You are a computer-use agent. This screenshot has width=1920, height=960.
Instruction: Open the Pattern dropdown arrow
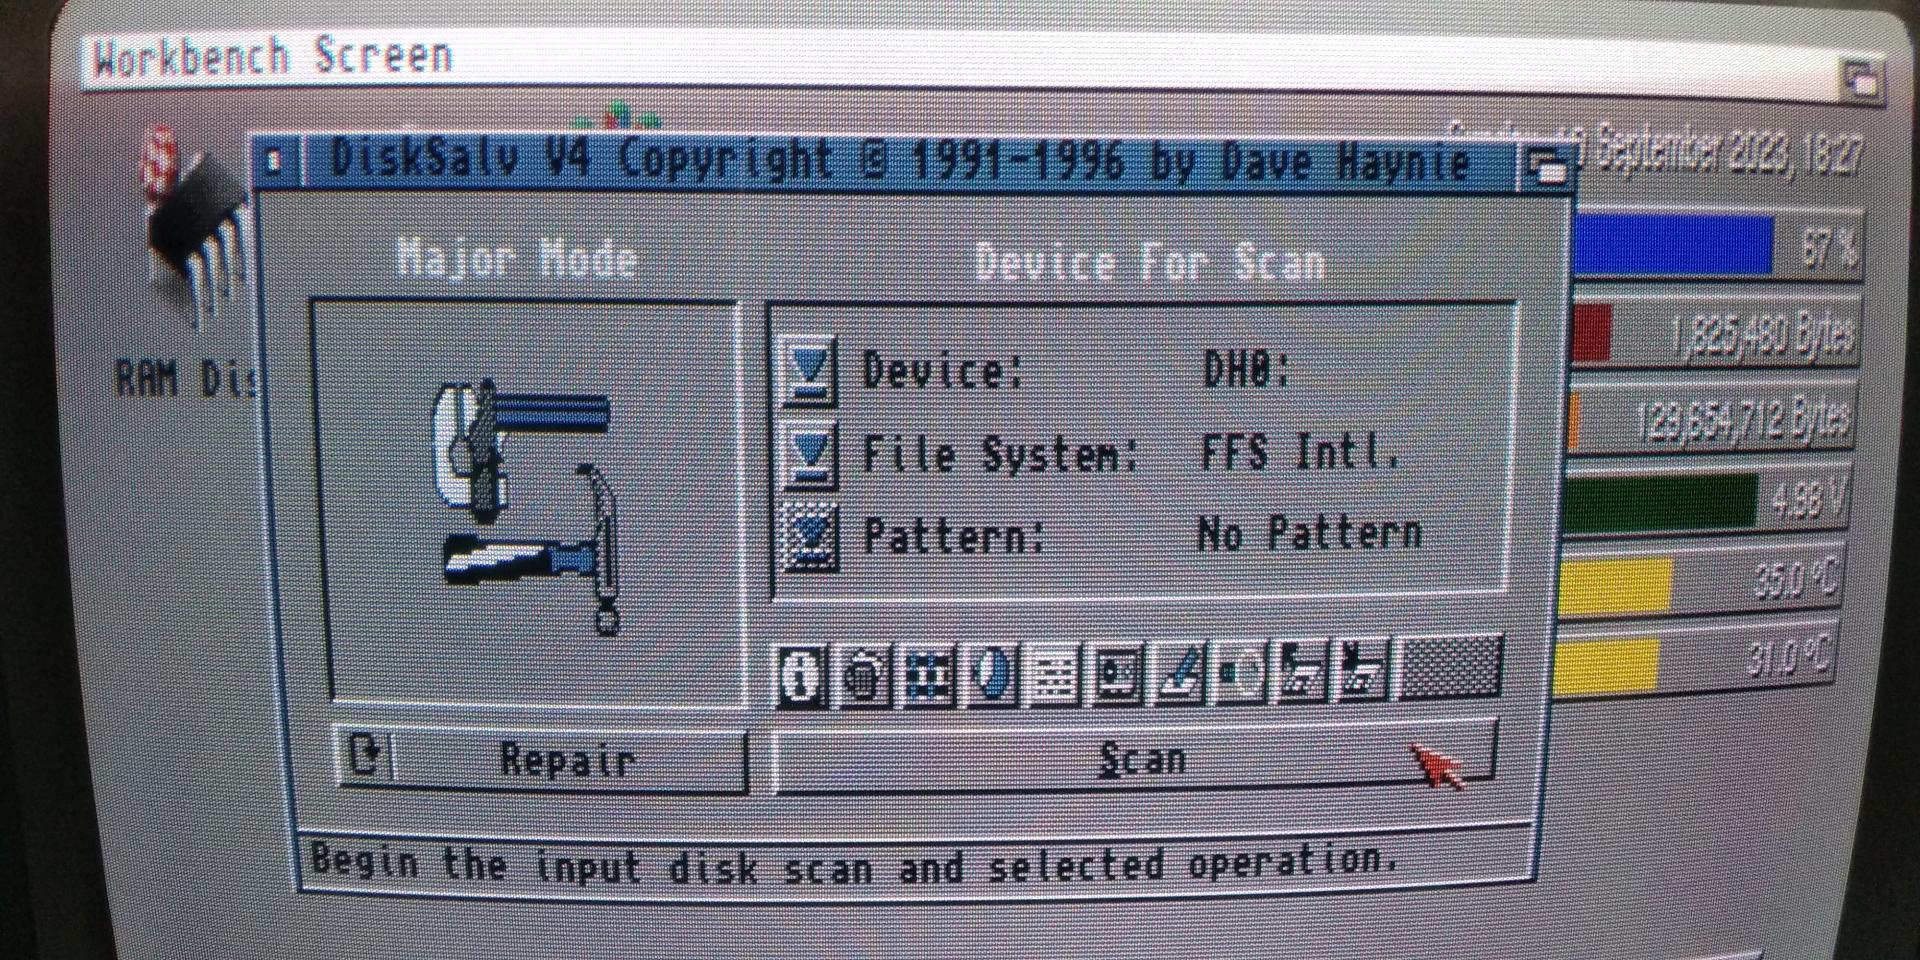[x=811, y=538]
